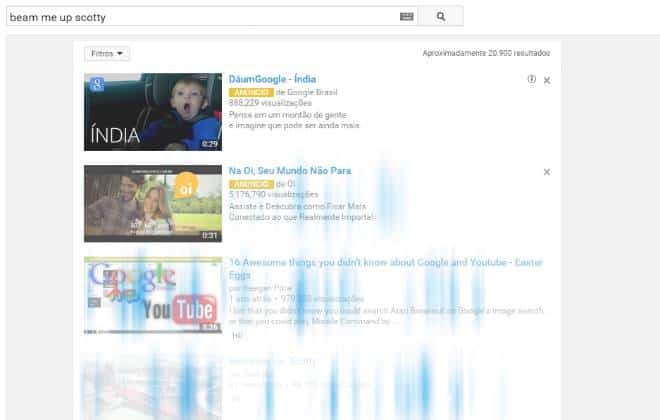This screenshot has width=660, height=420.
Task: Click the Oi couple video thumbnail
Action: (153, 204)
